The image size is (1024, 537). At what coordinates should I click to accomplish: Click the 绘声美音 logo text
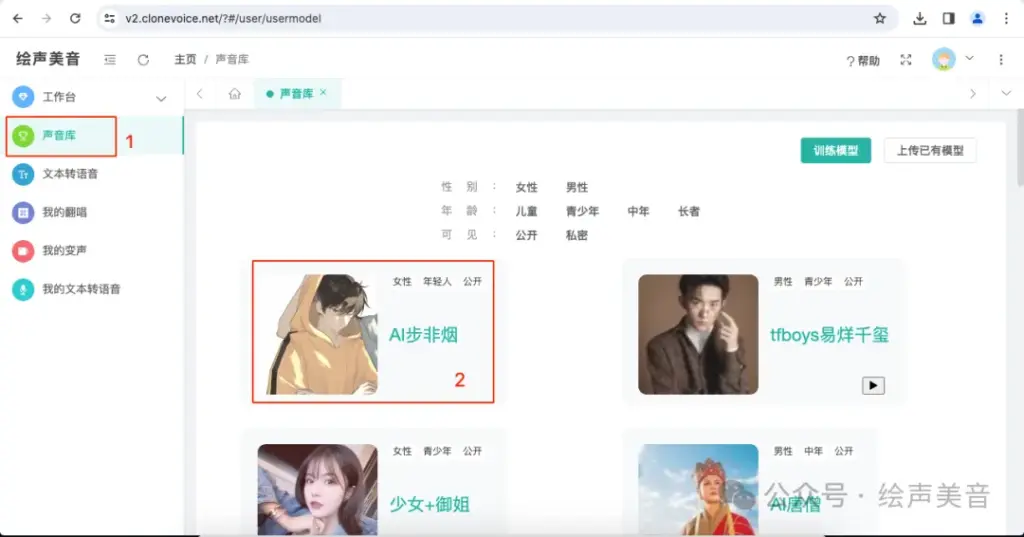coord(48,59)
